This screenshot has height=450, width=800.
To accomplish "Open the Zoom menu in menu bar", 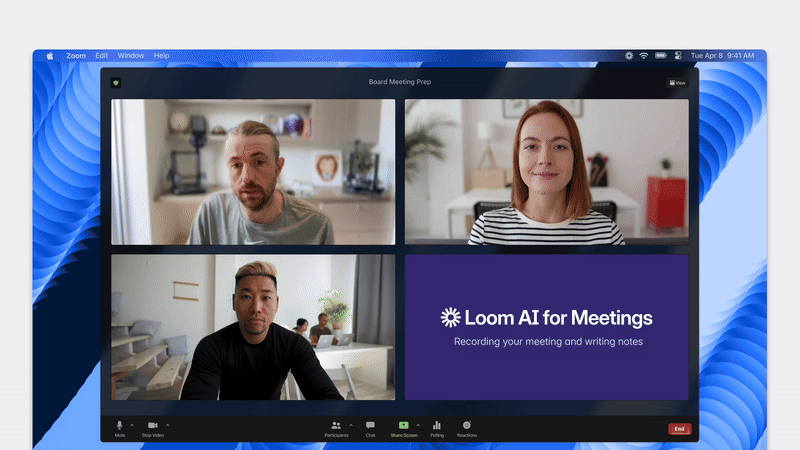I will [x=76, y=56].
